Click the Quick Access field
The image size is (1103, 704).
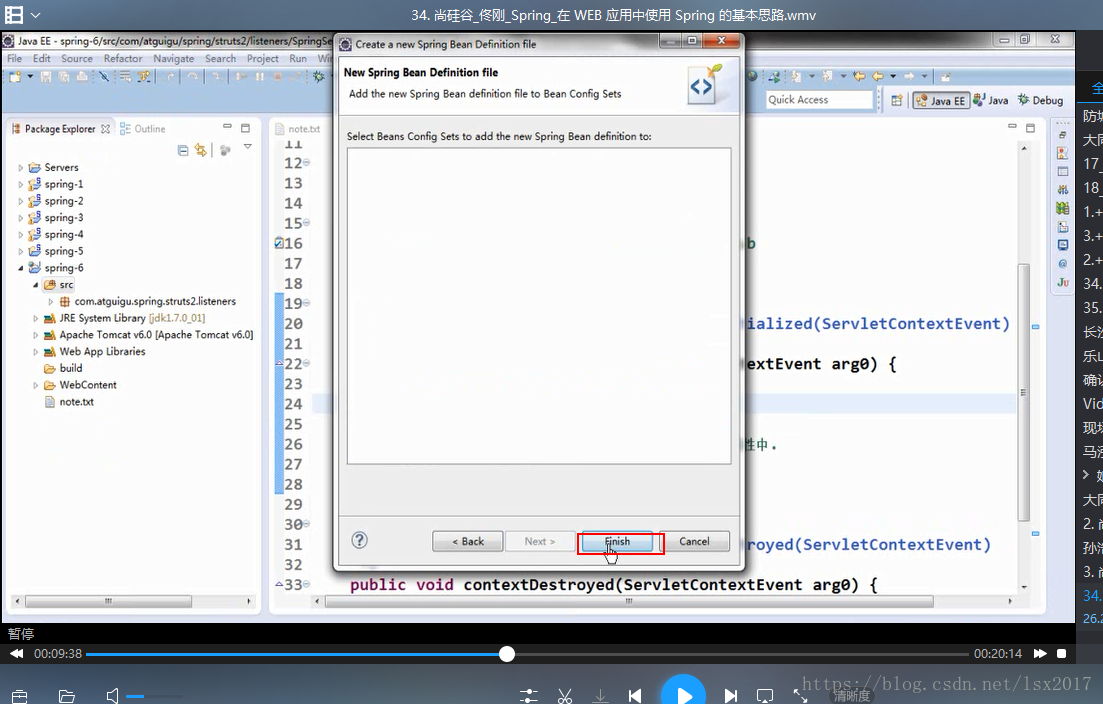[x=820, y=100]
